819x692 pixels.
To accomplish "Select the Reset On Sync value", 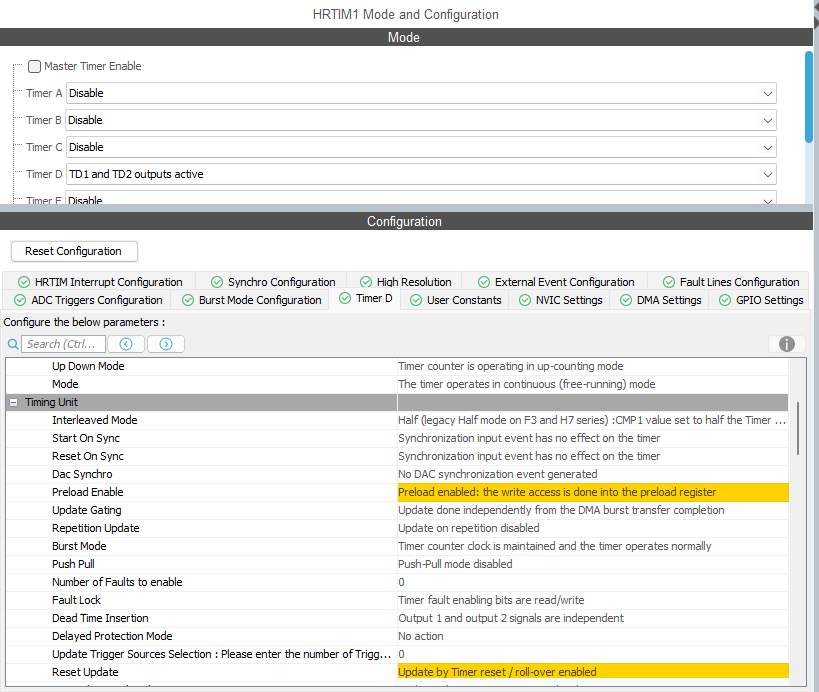I will point(593,456).
